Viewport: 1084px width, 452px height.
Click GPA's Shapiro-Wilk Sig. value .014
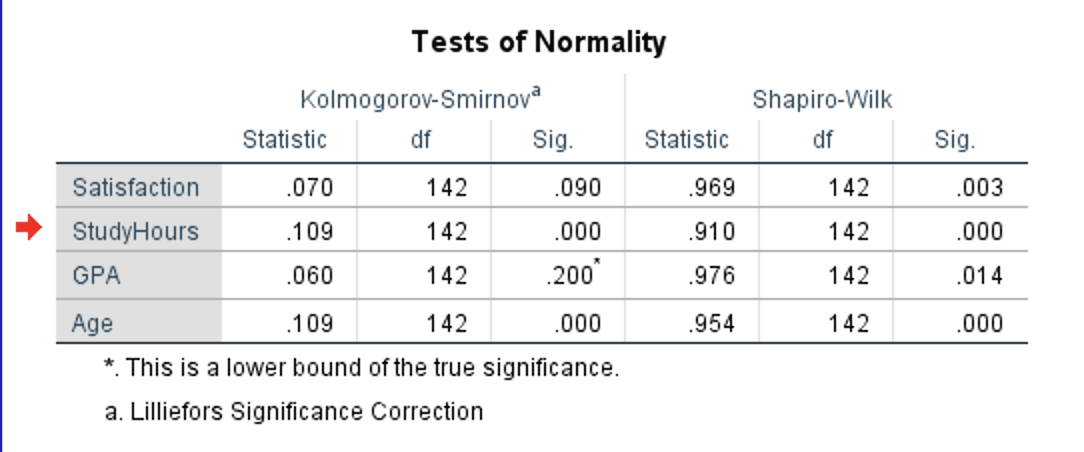(x=979, y=277)
